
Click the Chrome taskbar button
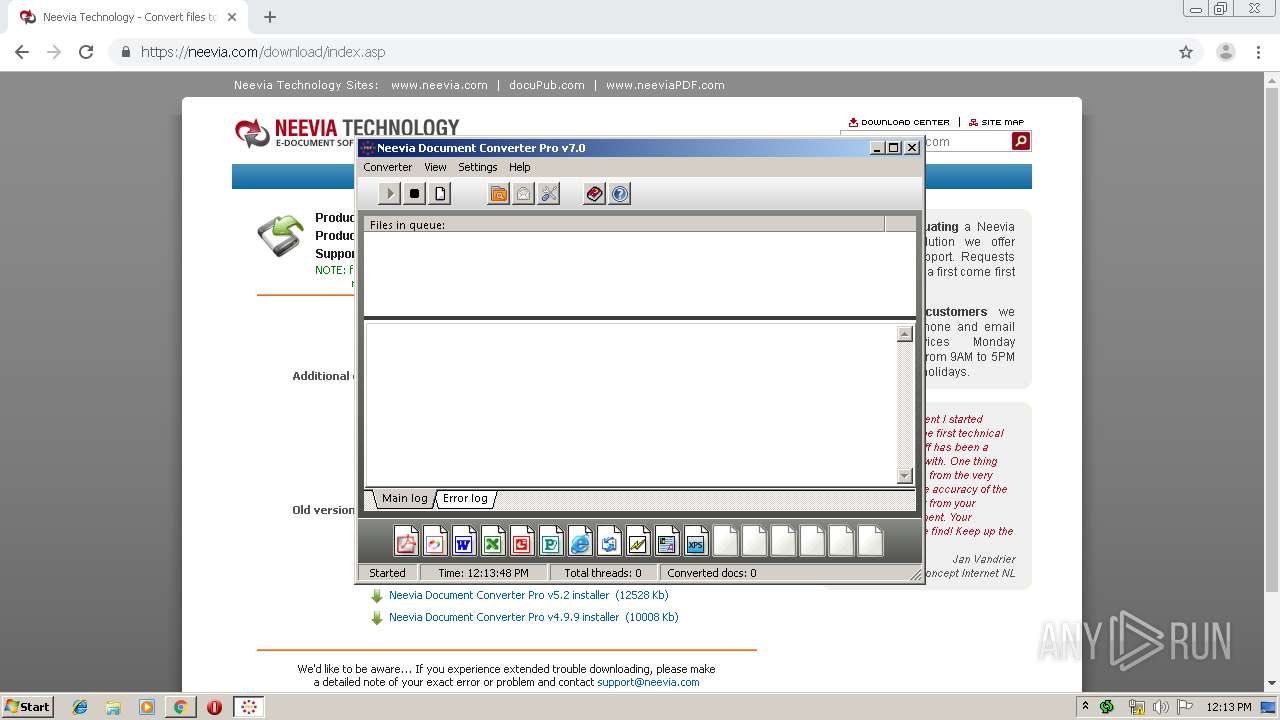tap(180, 707)
